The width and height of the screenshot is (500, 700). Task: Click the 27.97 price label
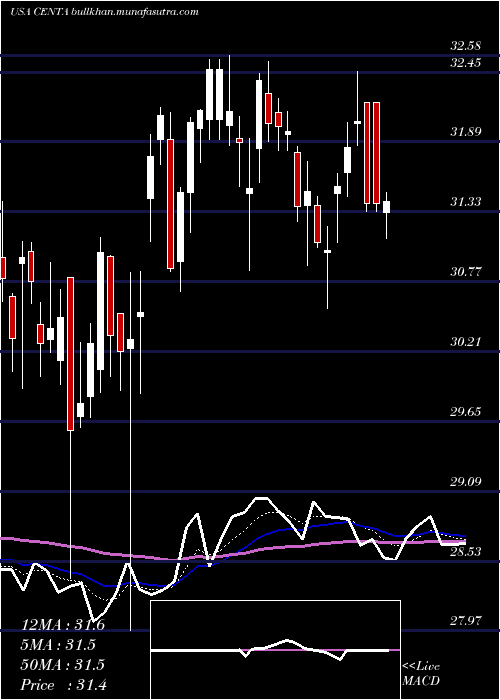(466, 621)
